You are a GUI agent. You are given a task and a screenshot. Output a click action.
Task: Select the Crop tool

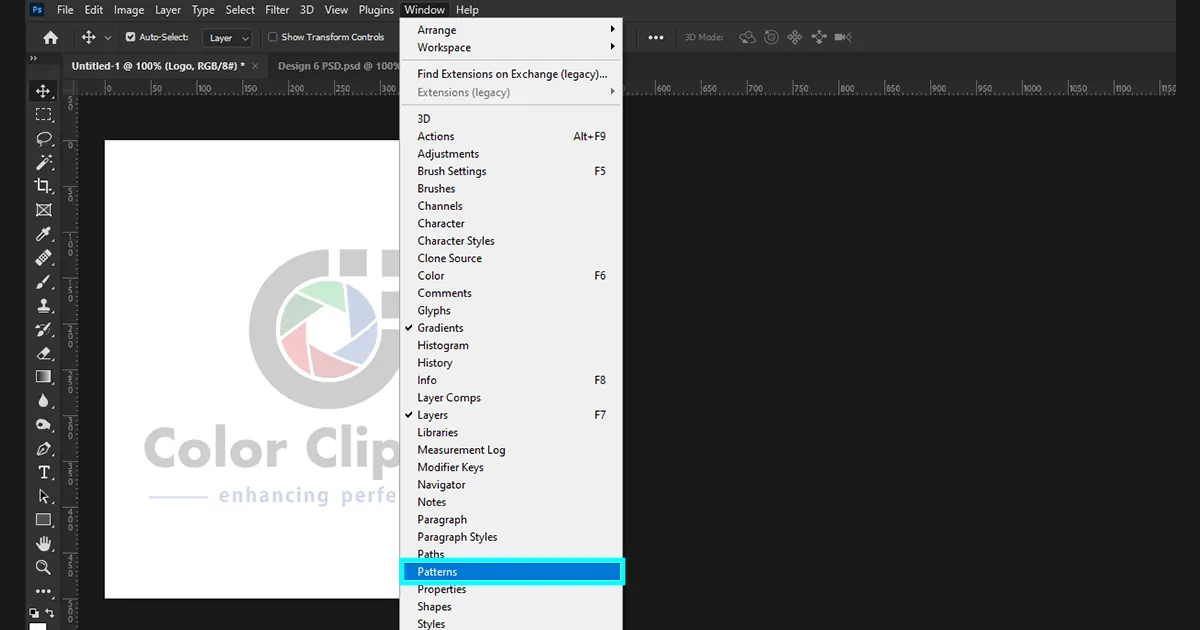42,186
